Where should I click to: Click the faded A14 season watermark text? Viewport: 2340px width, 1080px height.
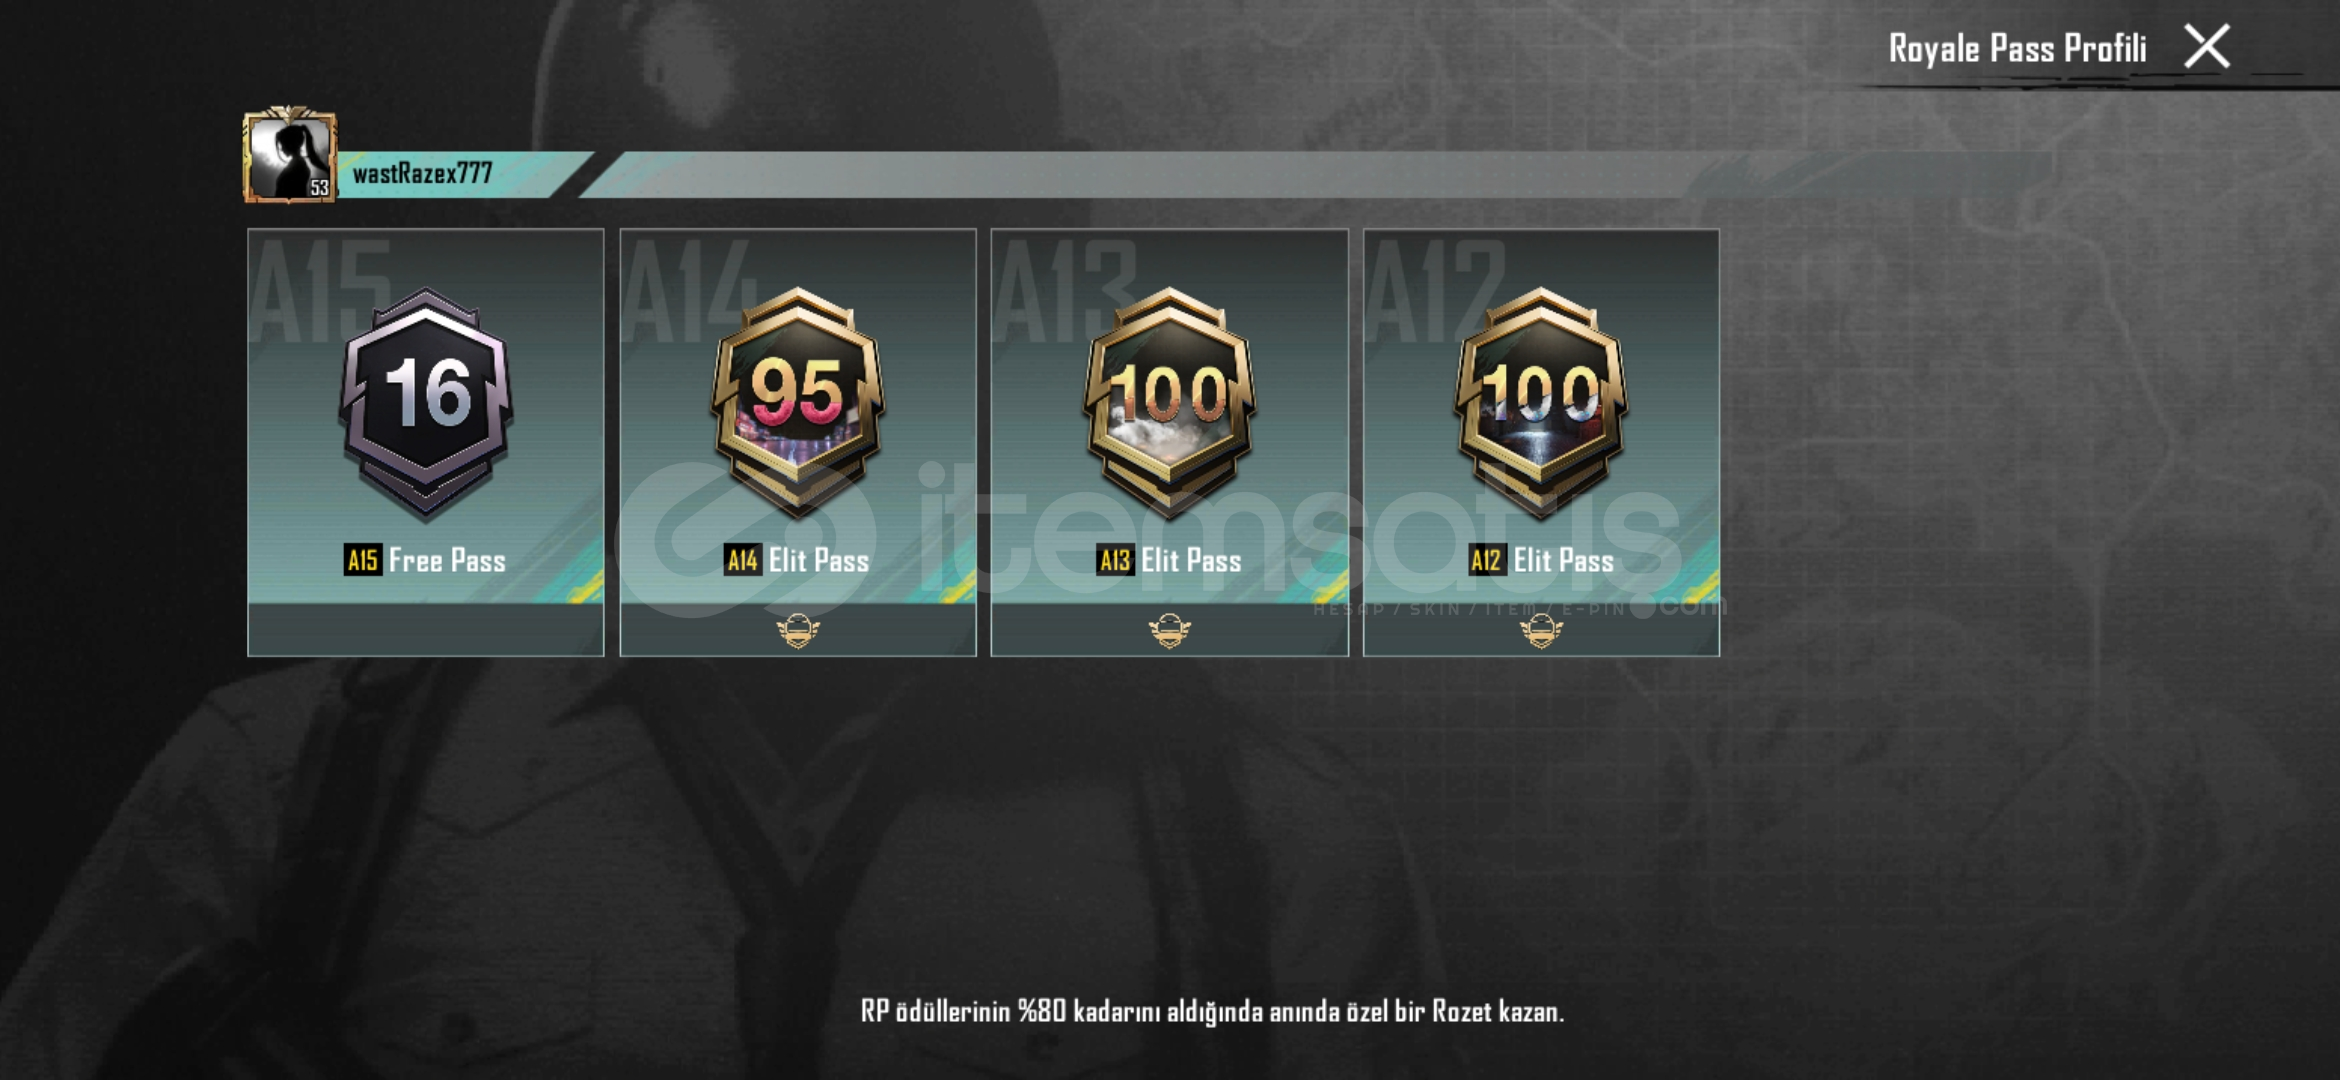[x=690, y=290]
